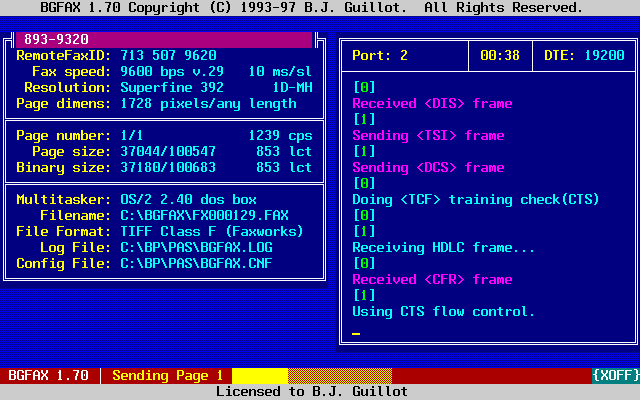Click the Sending <DCS> frame line
The image size is (640, 400).
[x=428, y=167]
